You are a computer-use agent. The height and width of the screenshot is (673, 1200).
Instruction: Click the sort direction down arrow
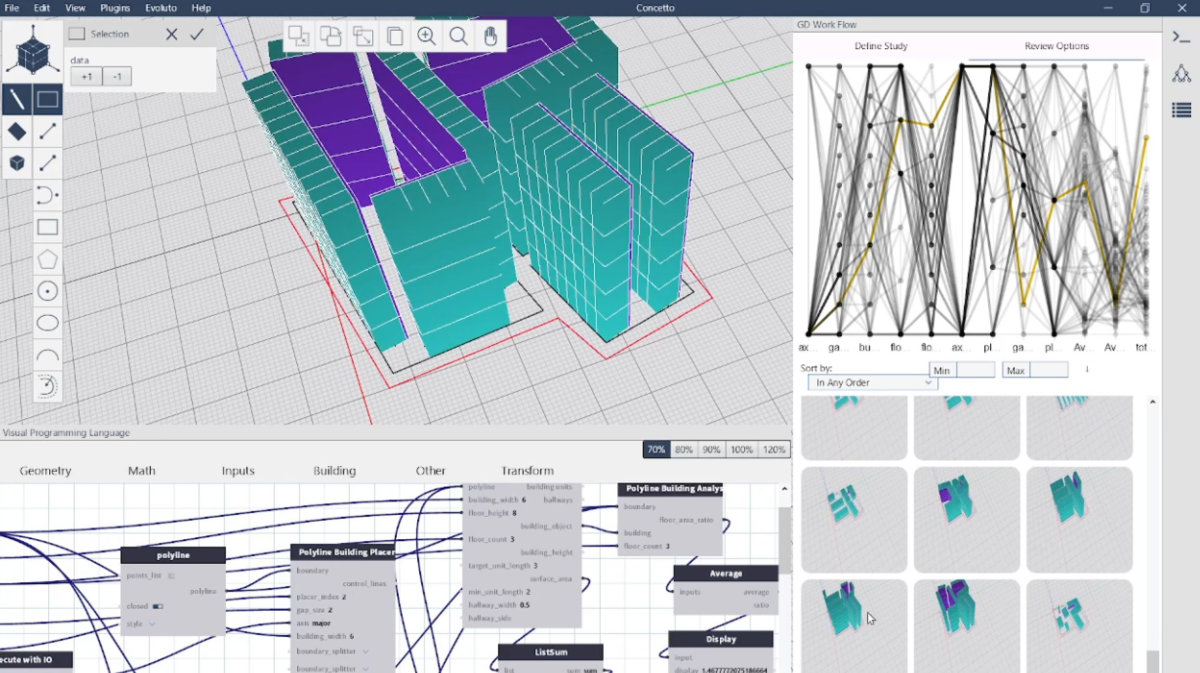pyautogui.click(x=1087, y=370)
